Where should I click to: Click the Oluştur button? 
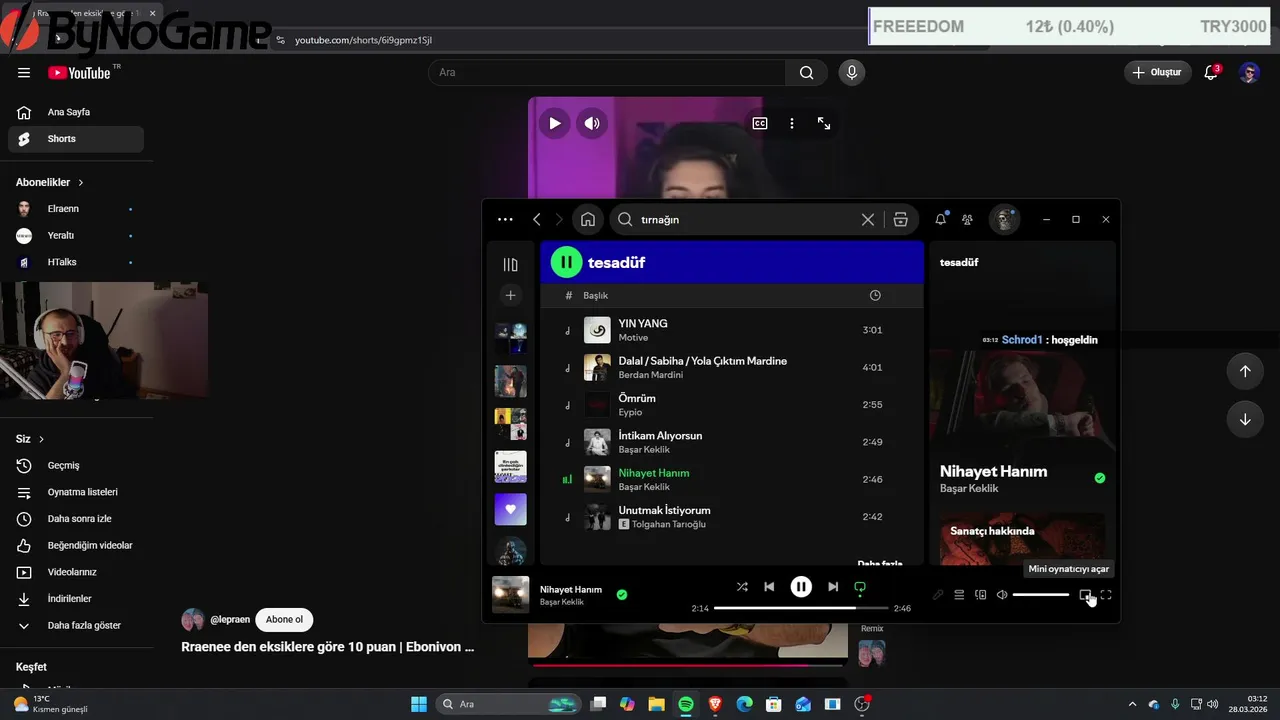[x=1157, y=72]
